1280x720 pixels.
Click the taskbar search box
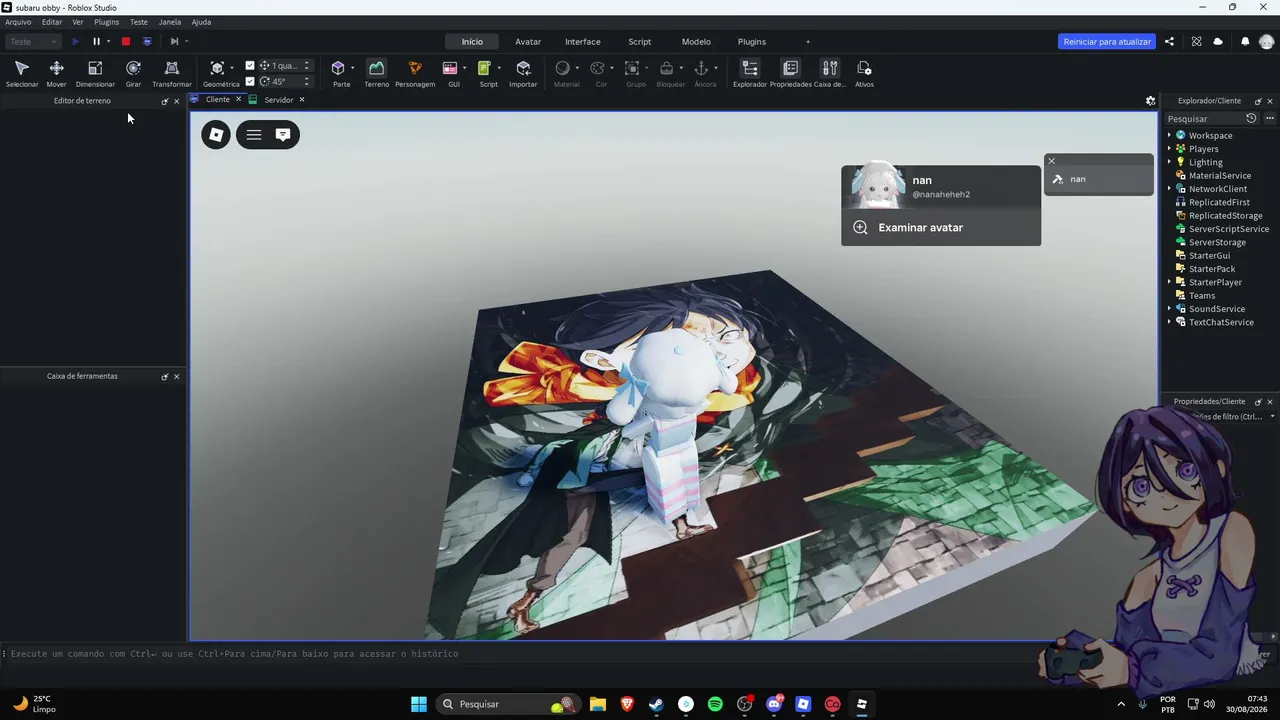click(507, 704)
